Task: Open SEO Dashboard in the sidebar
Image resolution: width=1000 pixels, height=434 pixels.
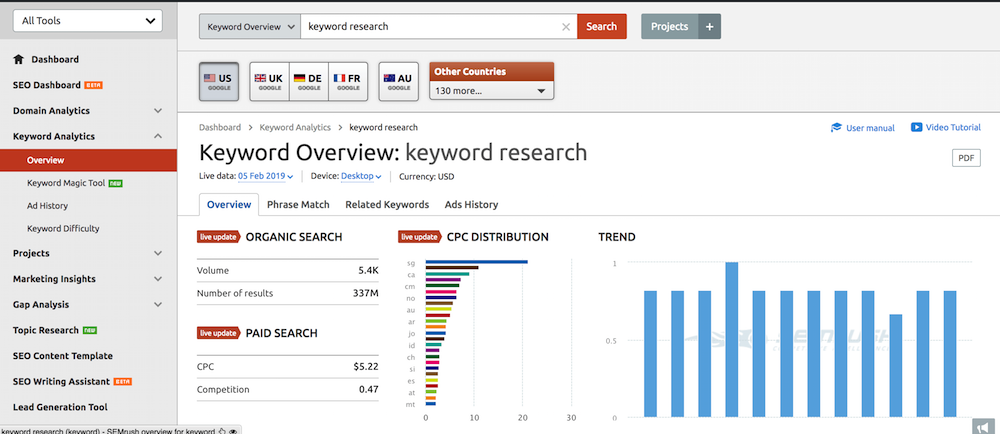Action: tap(47, 85)
